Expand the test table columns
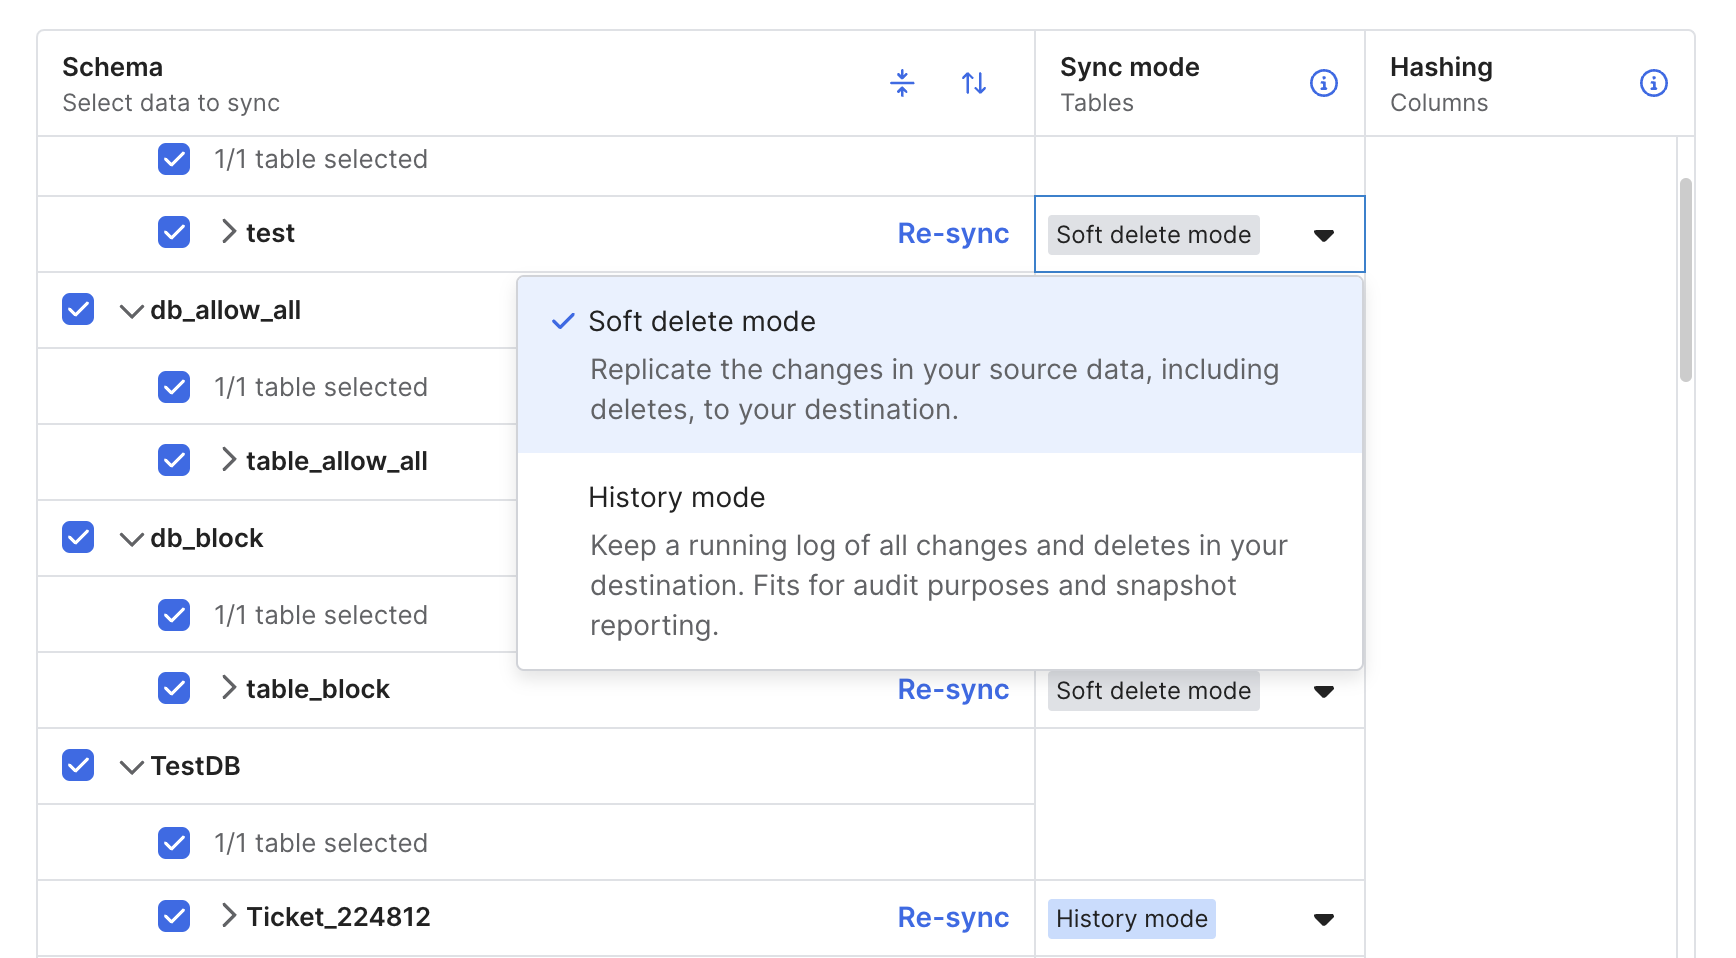Screen dimensions: 1736x958 pyautogui.click(x=229, y=232)
